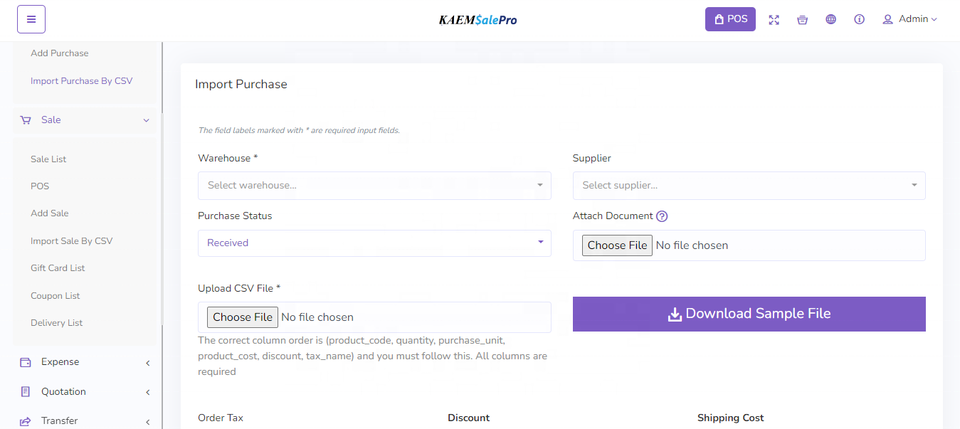This screenshot has width=960, height=429.
Task: Click the Quotation document icon in sidebar
Action: point(26,392)
